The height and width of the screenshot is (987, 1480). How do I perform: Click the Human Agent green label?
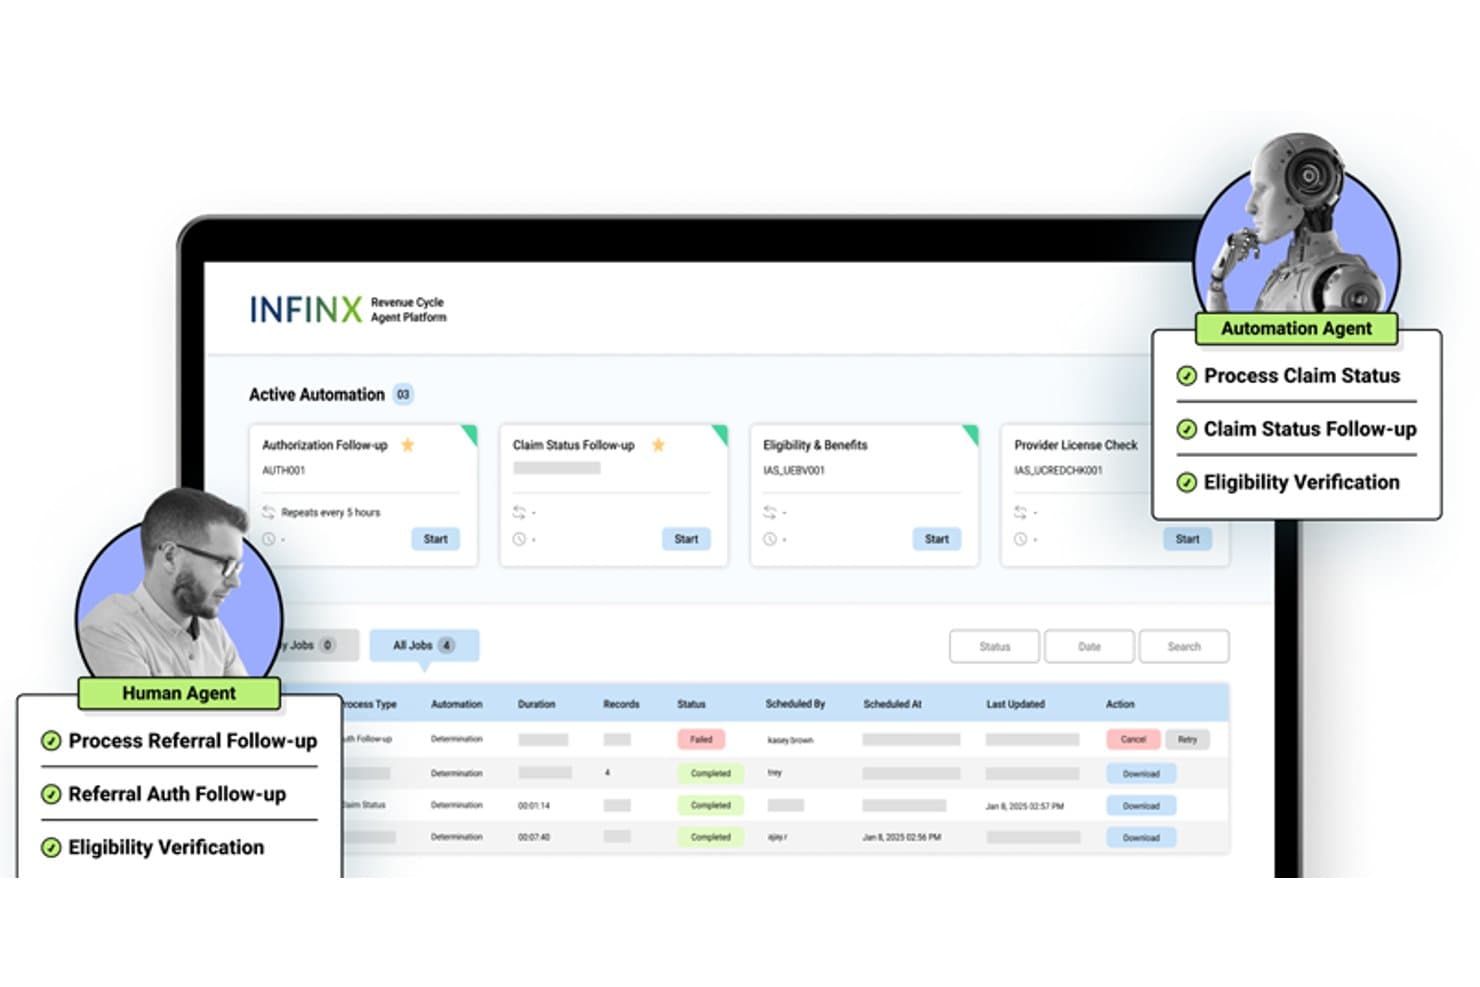point(179,693)
